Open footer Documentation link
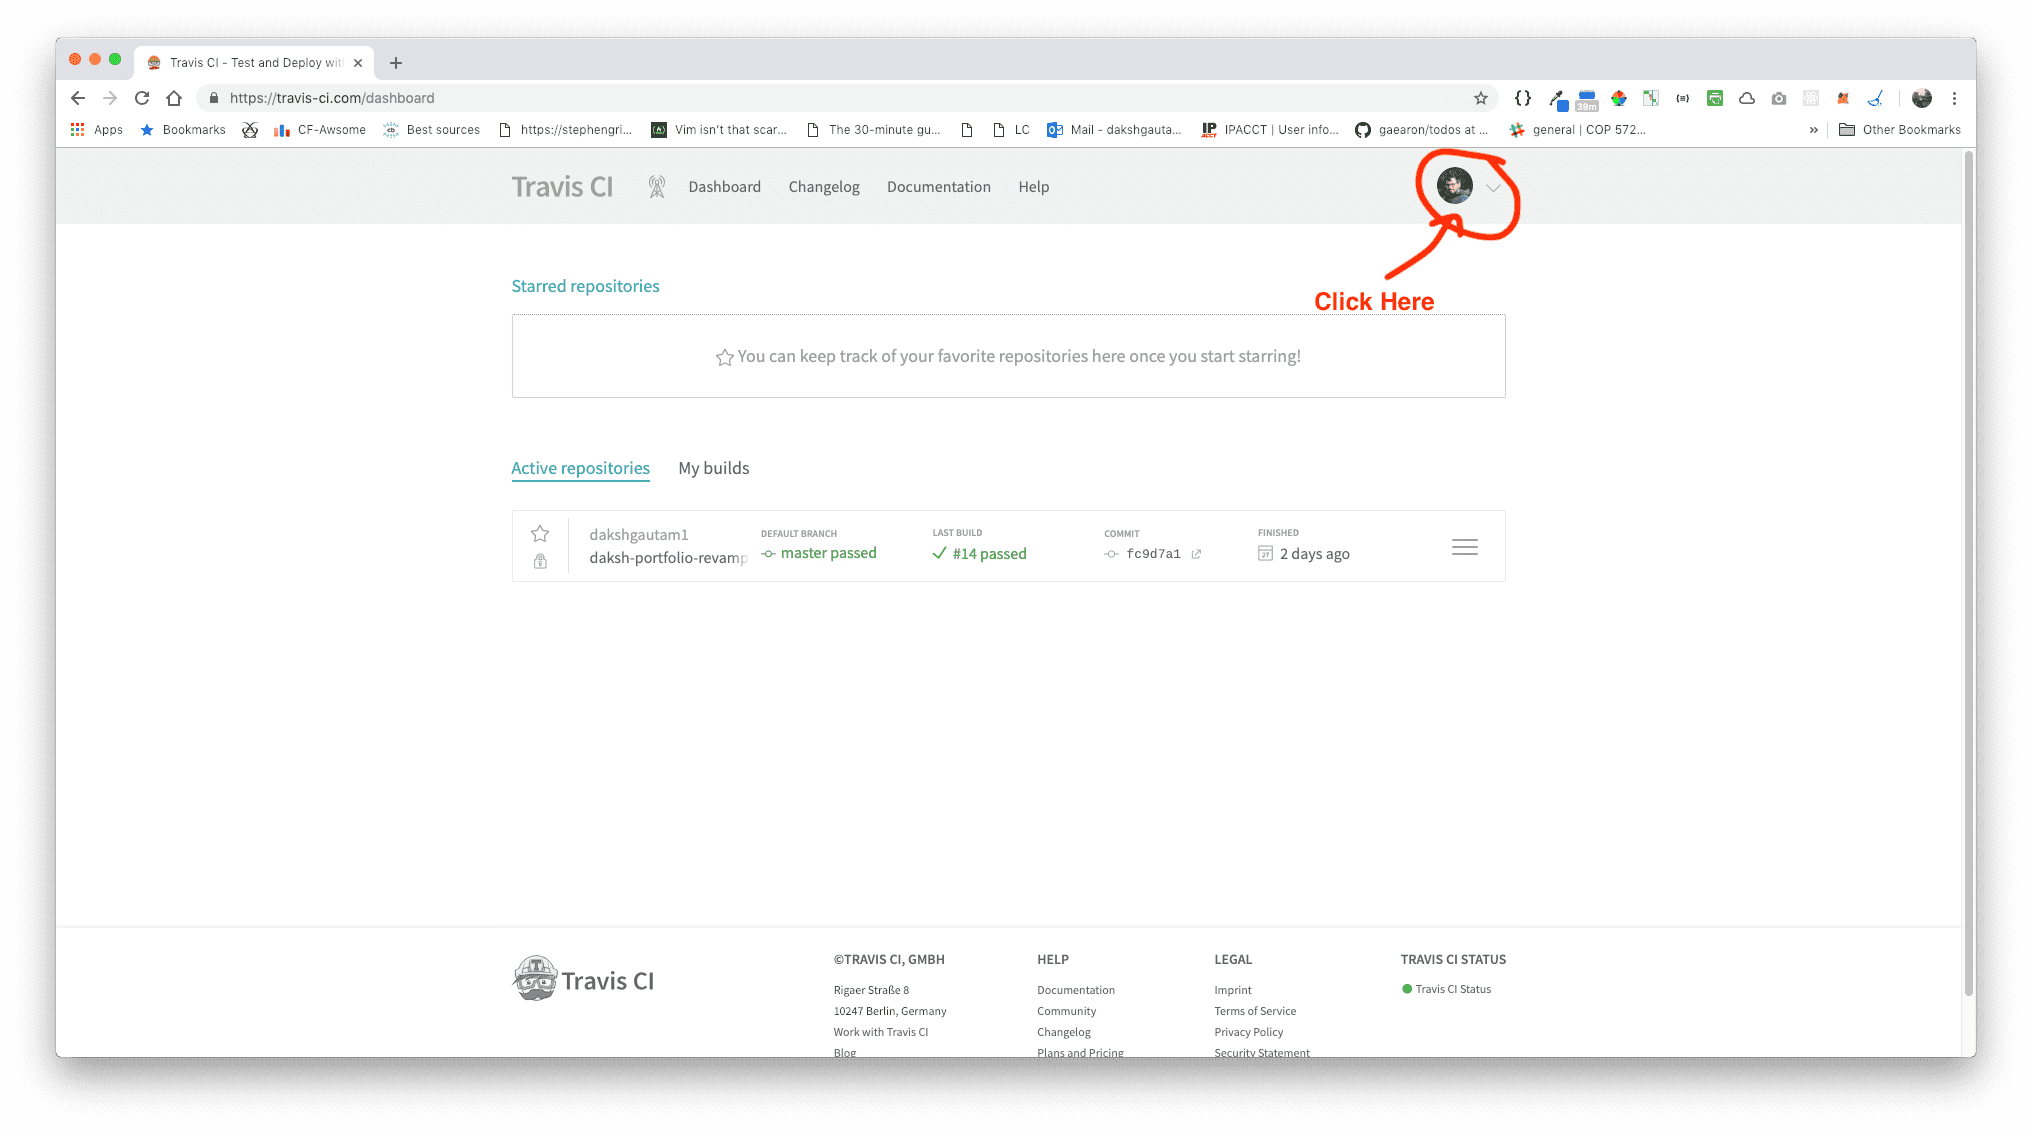The height and width of the screenshot is (1131, 2032). click(x=1075, y=990)
